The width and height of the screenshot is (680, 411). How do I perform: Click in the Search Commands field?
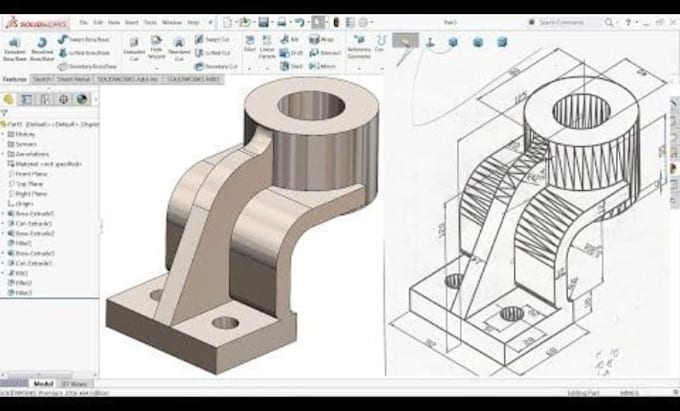click(568, 22)
